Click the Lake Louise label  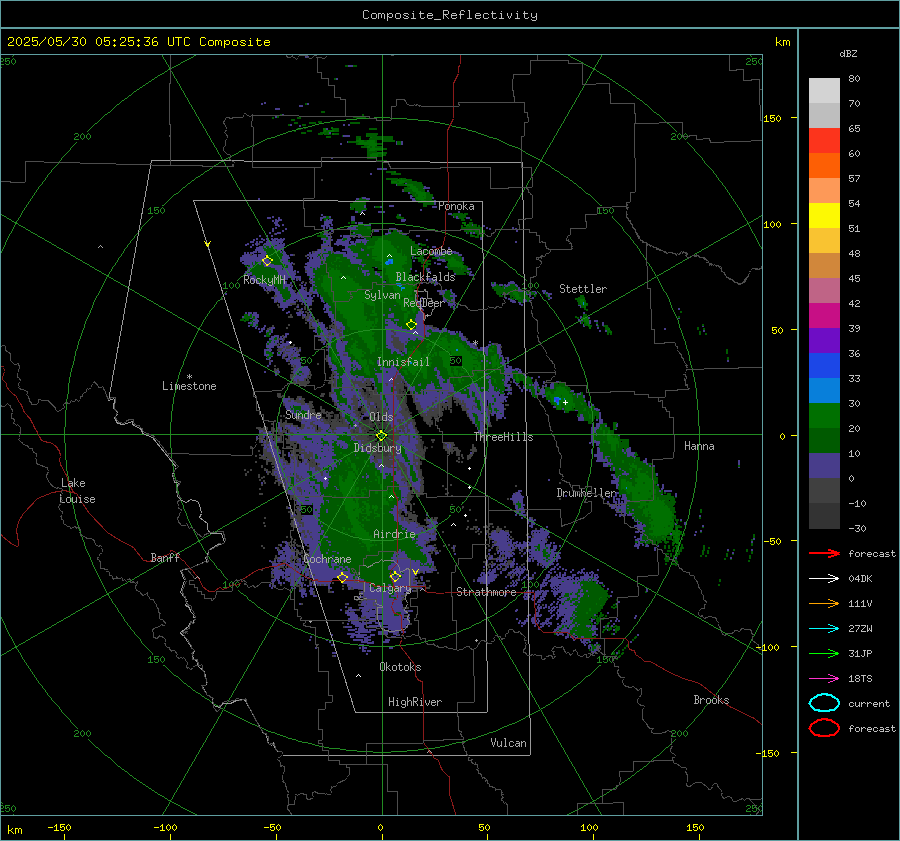77,491
